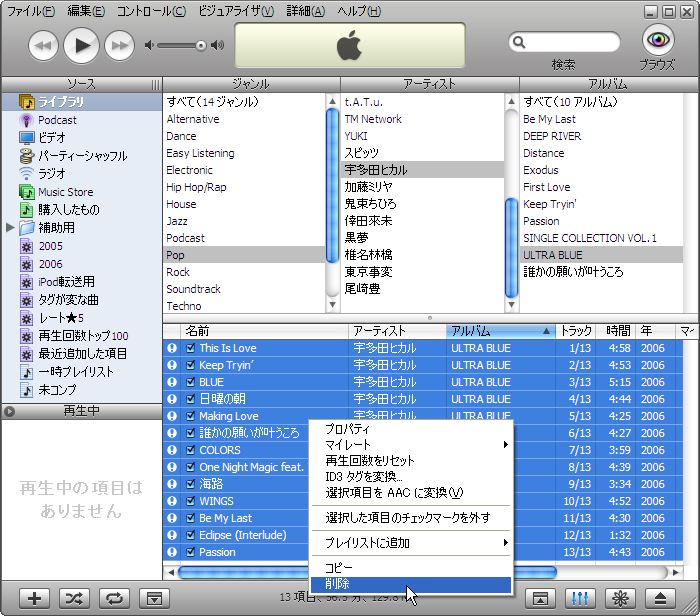Viewport: 700px width, 616px height.
Task: Click the exclamation icon beside Be My Last
Action: tap(172, 518)
